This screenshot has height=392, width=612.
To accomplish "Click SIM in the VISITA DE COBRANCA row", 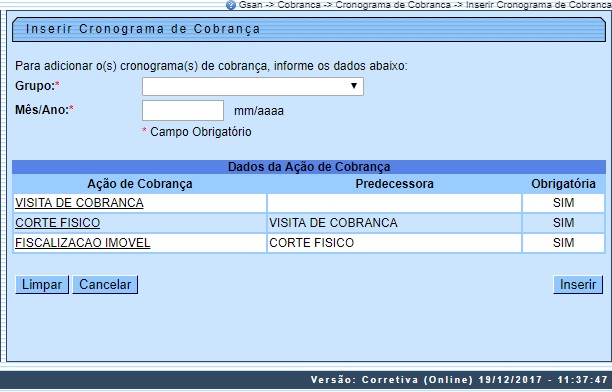I will [x=563, y=203].
